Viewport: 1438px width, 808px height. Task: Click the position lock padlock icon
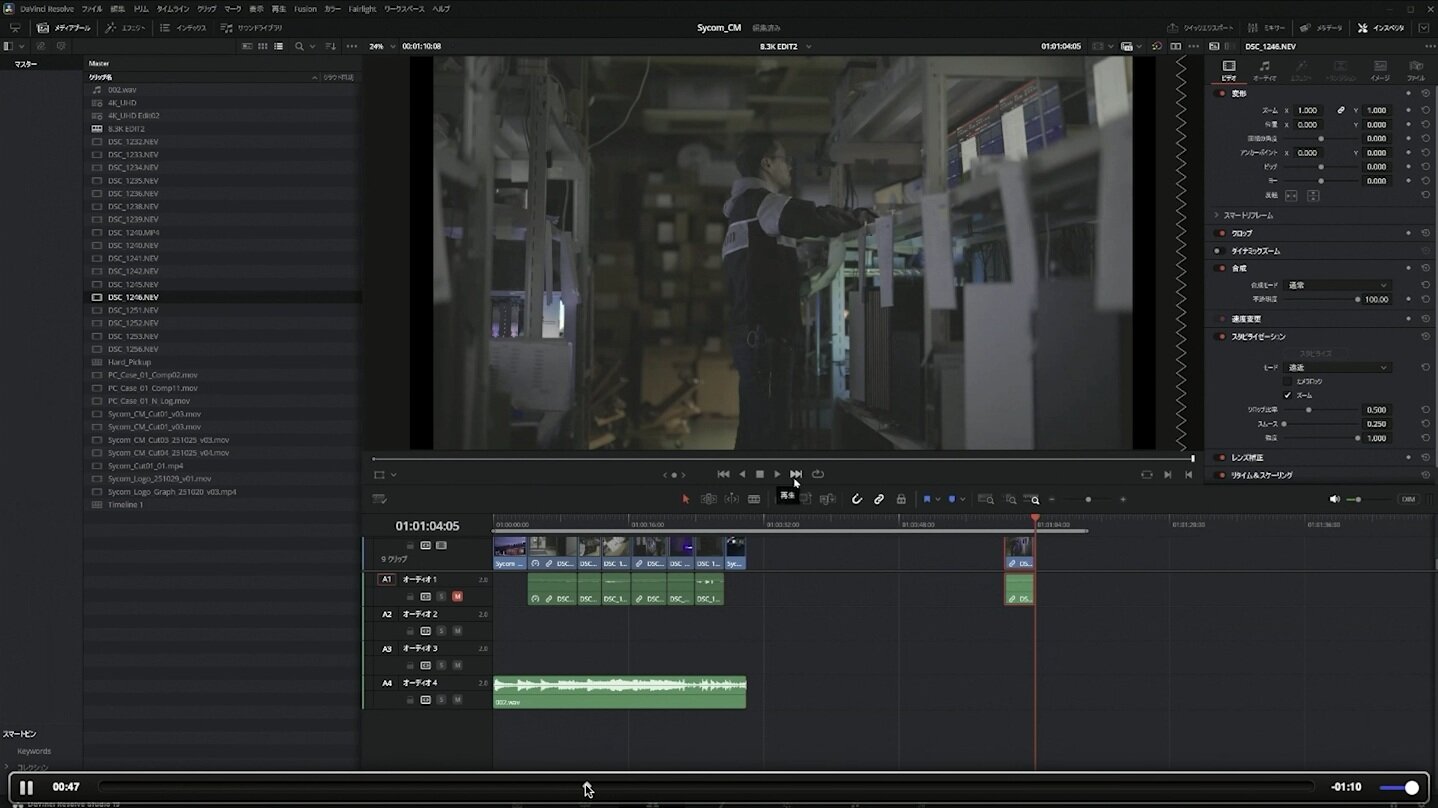click(x=901, y=499)
